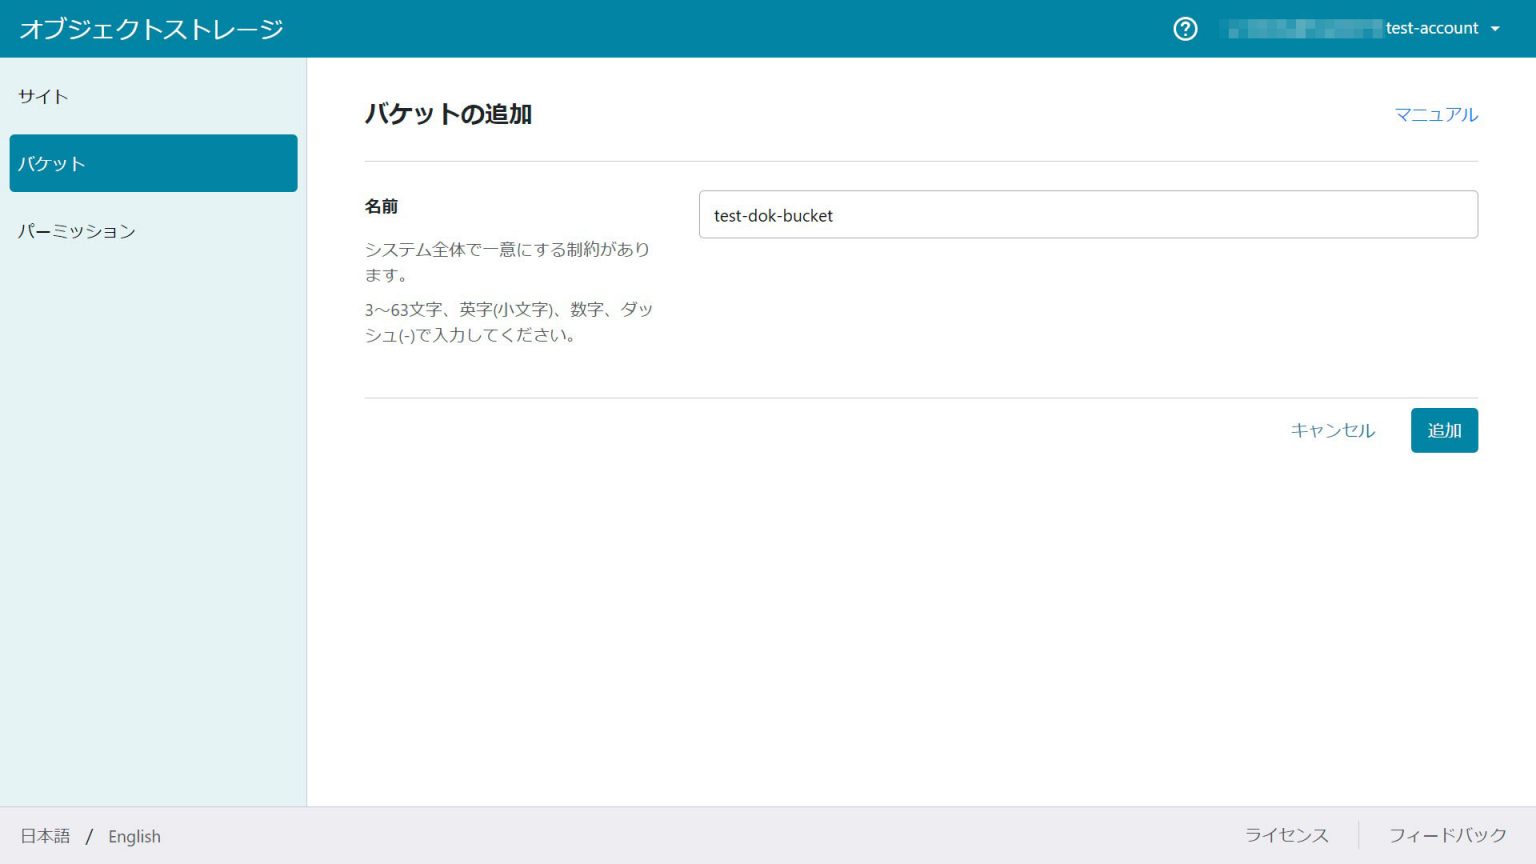
Task: Switch the interface language to English
Action: pos(134,836)
